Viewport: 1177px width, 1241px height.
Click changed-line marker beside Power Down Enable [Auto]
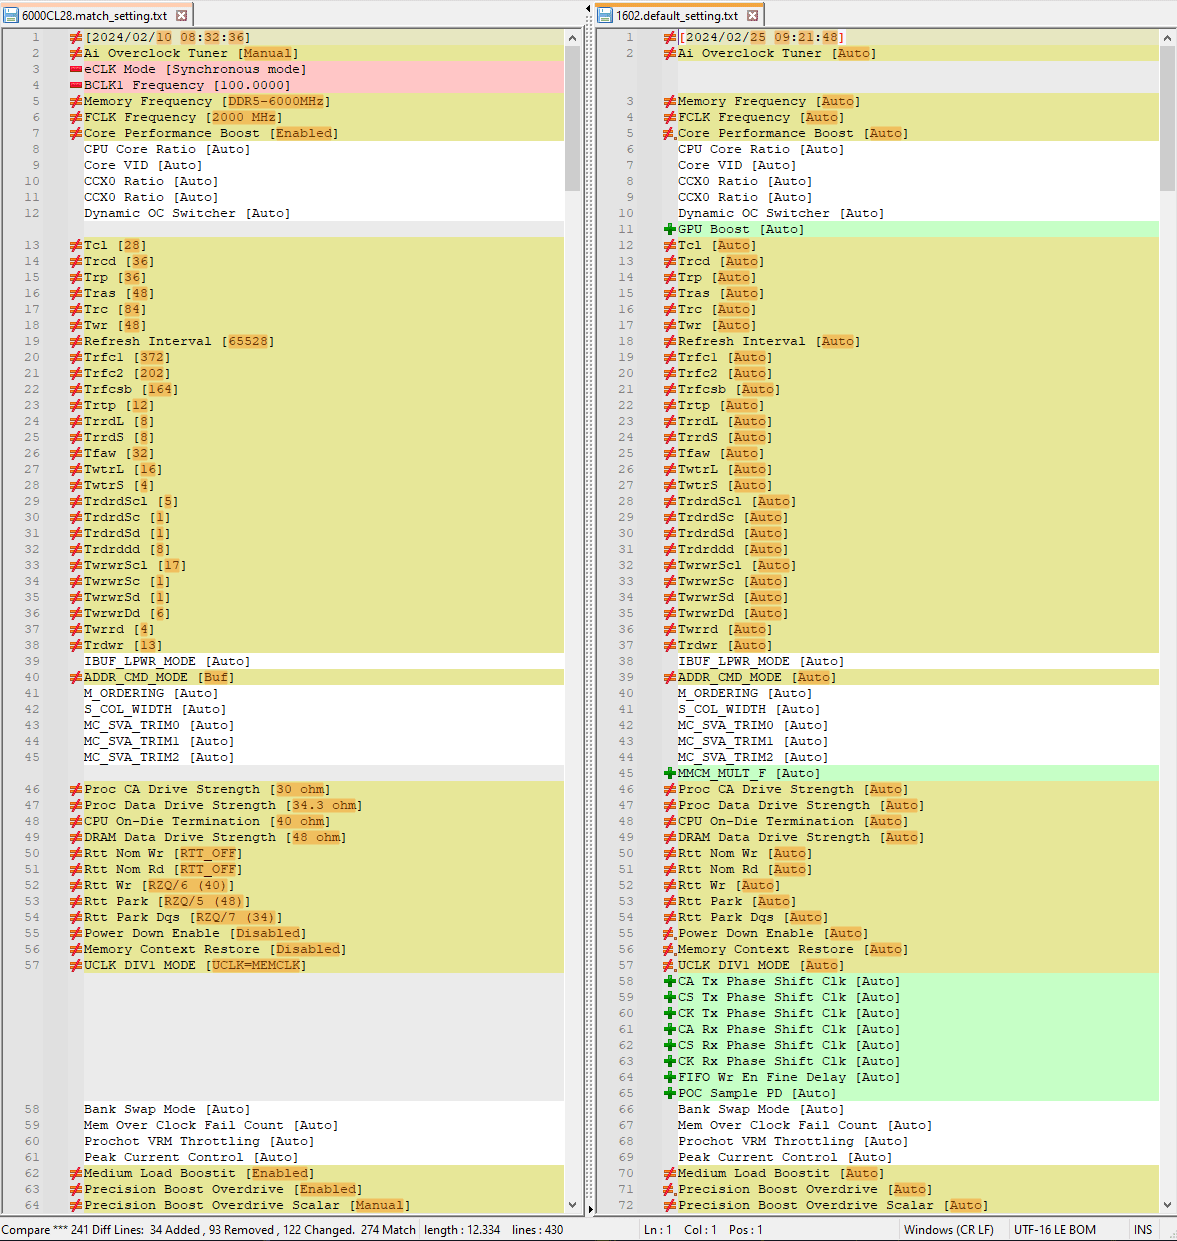point(670,933)
